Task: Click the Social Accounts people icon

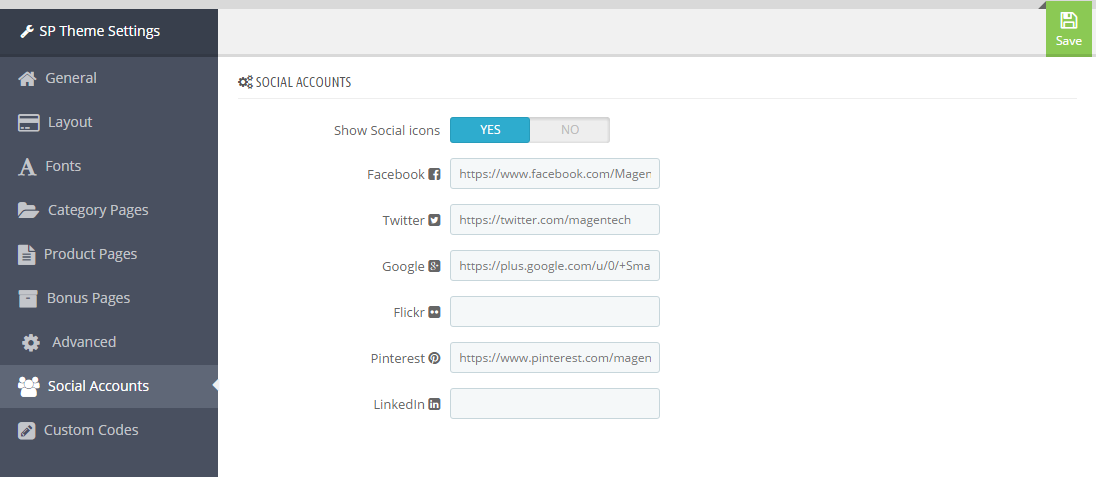Action: (x=29, y=387)
